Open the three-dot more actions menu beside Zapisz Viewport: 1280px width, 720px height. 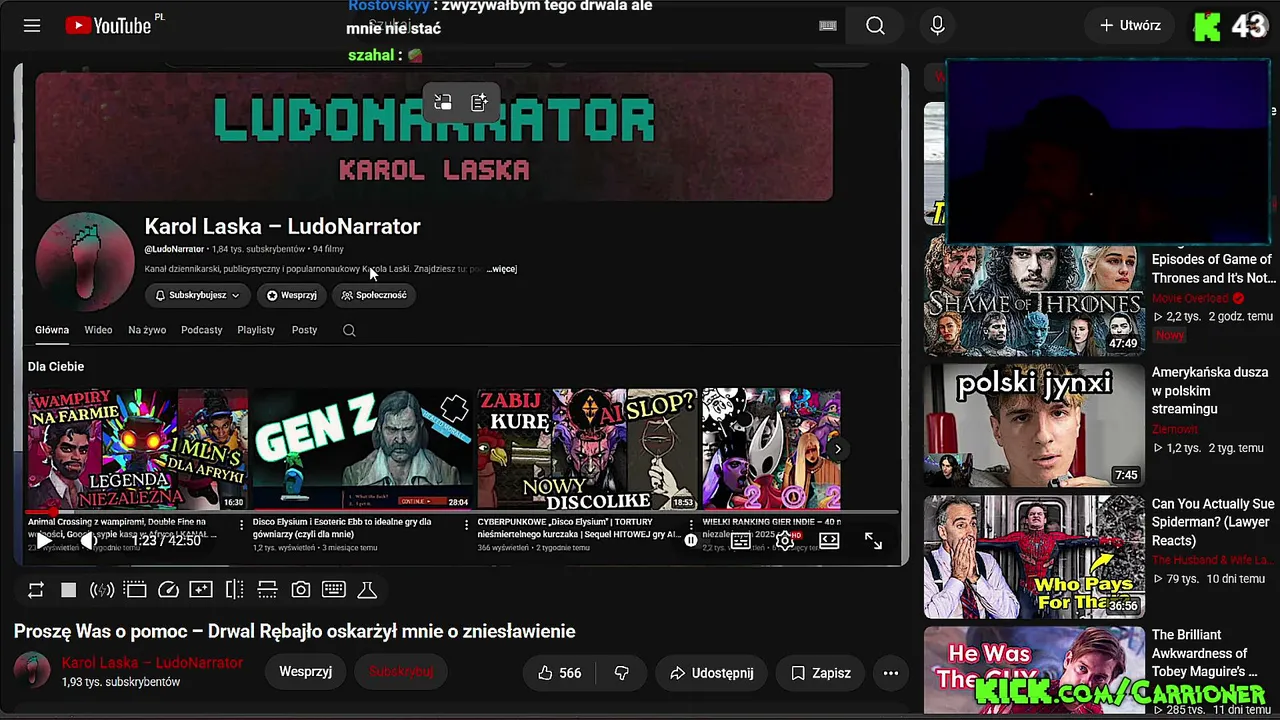click(x=891, y=673)
